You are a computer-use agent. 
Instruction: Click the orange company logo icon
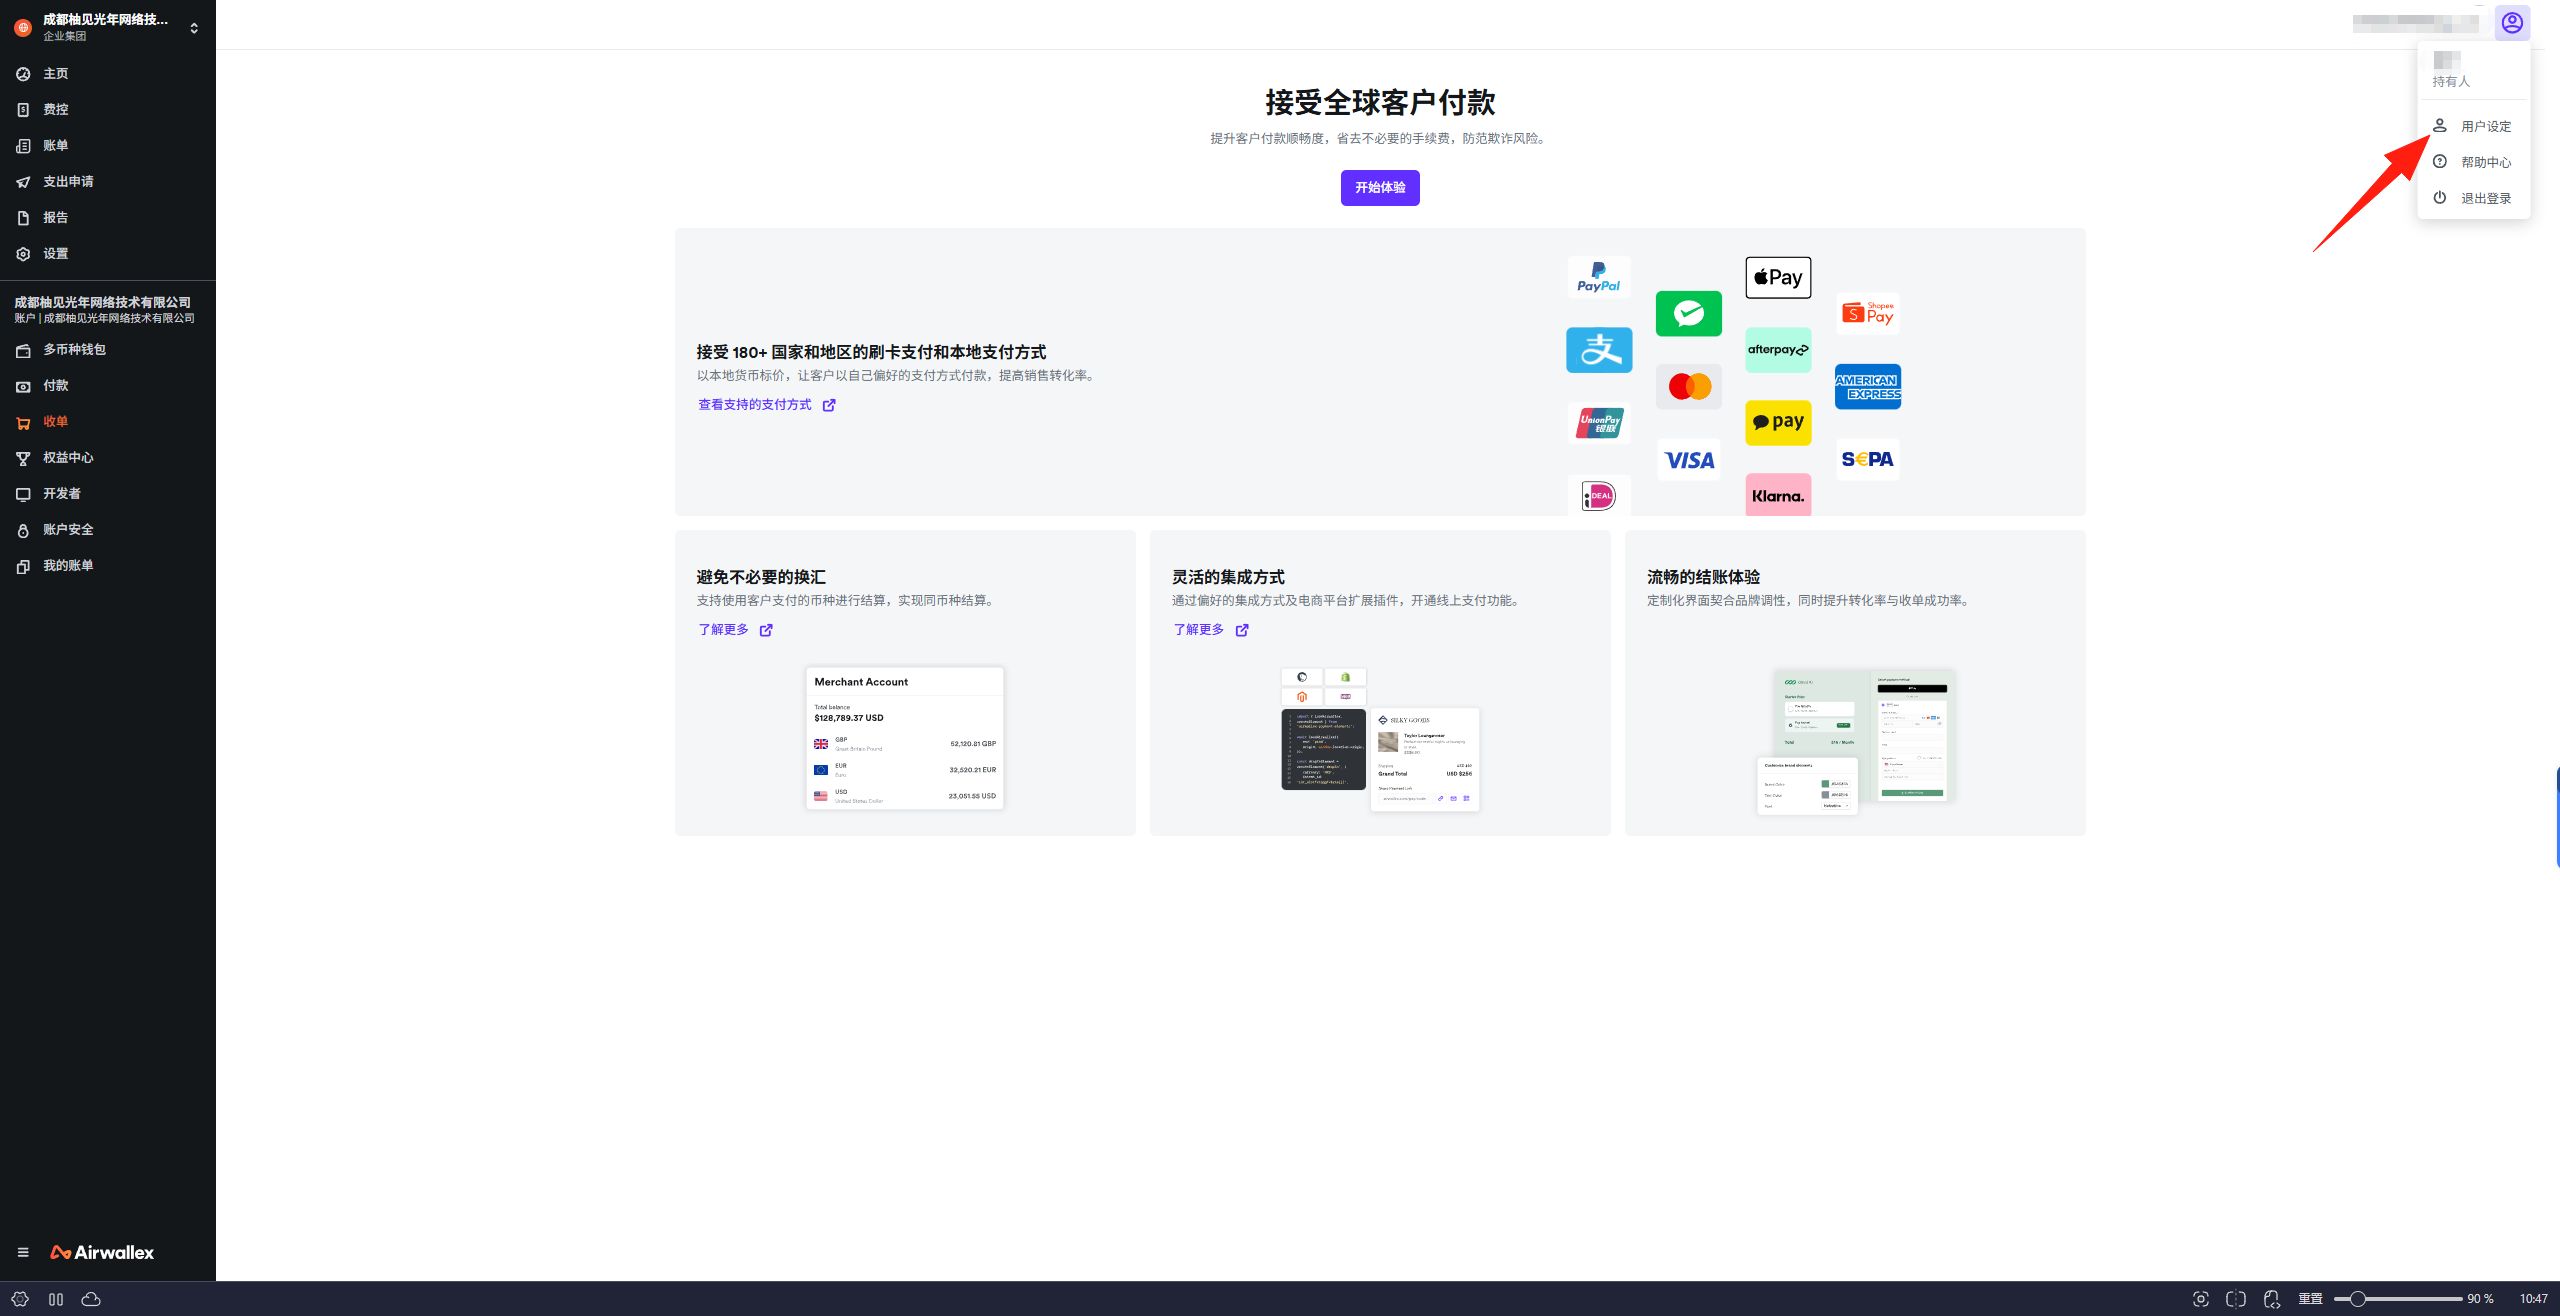[23, 28]
